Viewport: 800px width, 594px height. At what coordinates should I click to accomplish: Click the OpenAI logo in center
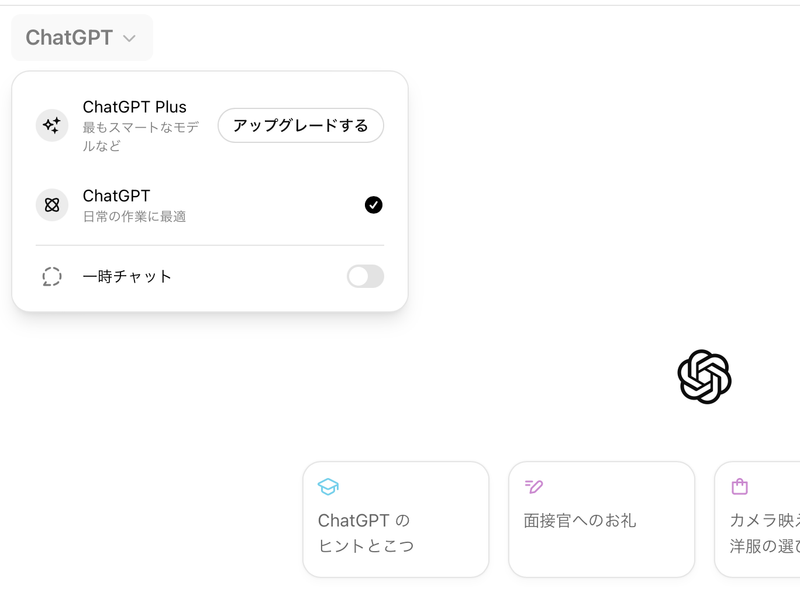(x=704, y=377)
